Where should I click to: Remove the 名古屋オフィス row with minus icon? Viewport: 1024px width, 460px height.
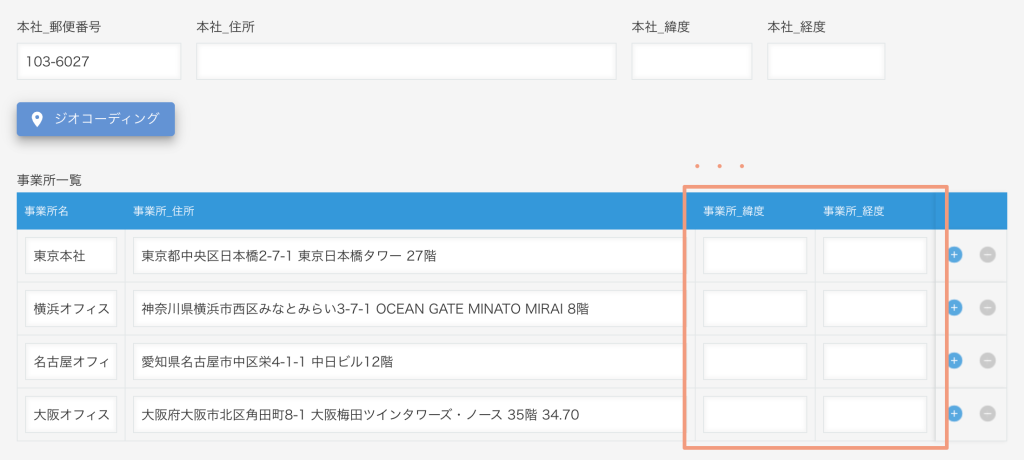[x=987, y=361]
